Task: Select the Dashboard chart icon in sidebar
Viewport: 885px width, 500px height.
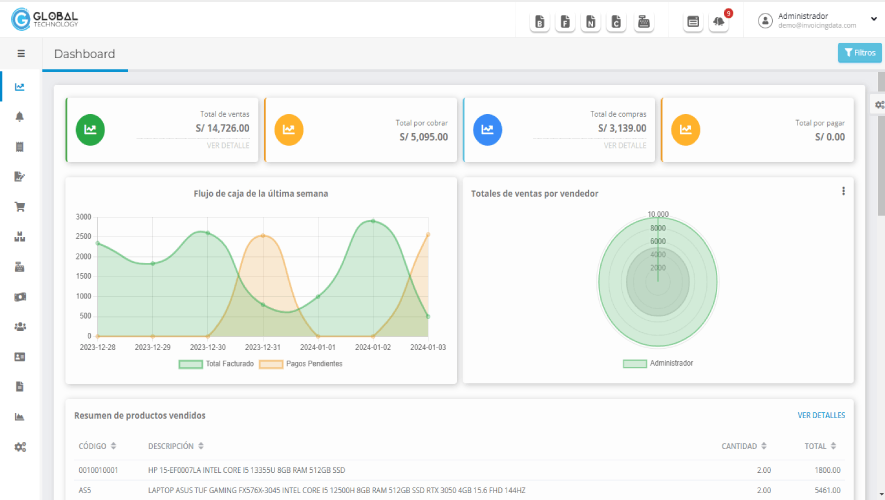Action: (20, 87)
